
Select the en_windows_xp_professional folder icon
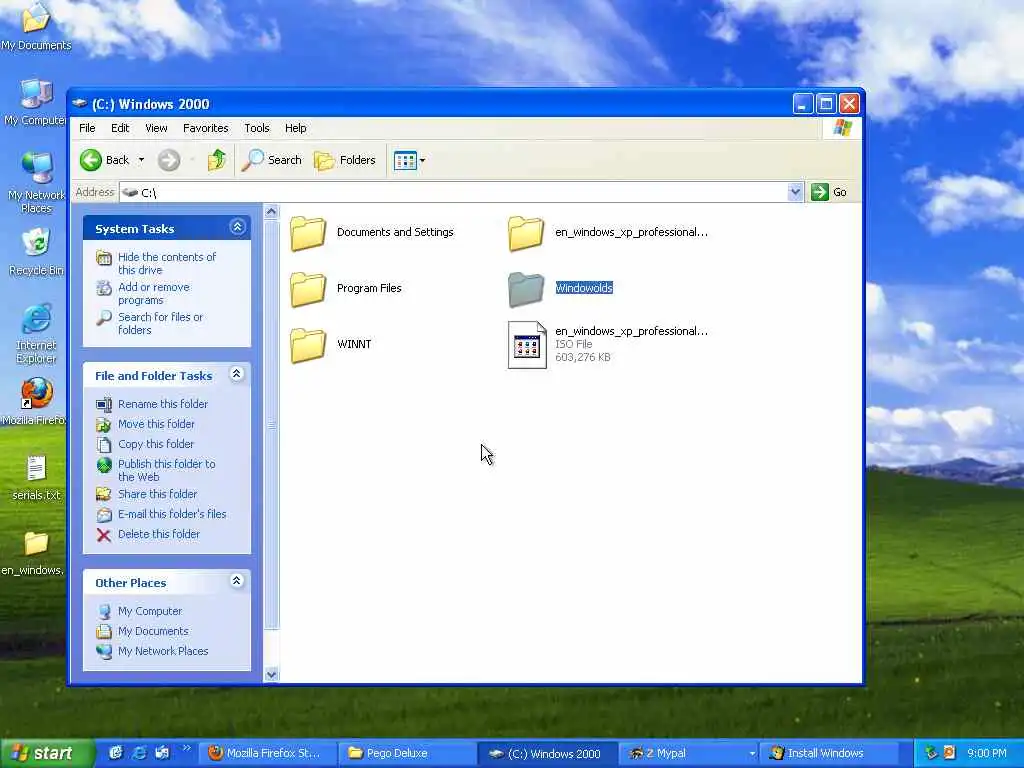point(526,233)
